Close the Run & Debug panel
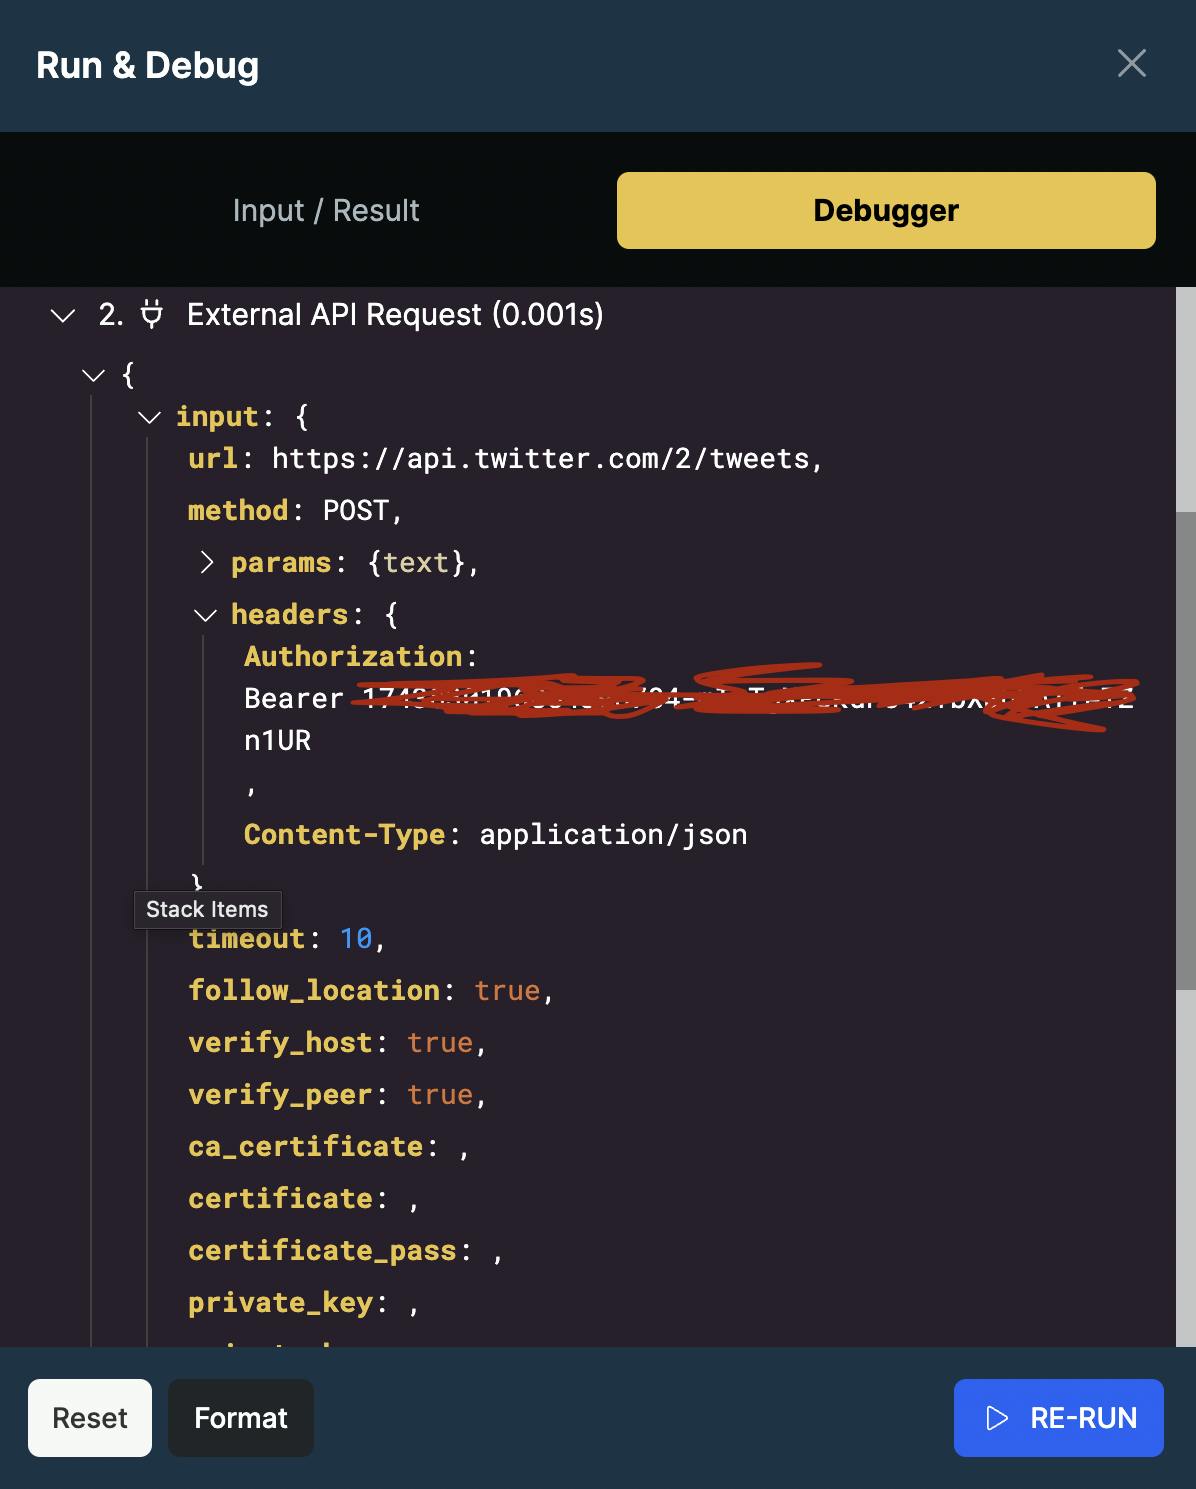This screenshot has width=1196, height=1489. (1131, 64)
